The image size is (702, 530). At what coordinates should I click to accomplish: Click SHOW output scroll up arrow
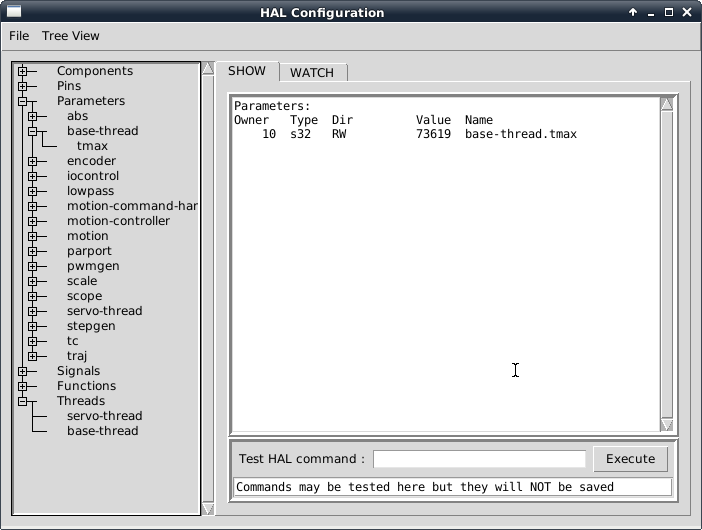667,104
